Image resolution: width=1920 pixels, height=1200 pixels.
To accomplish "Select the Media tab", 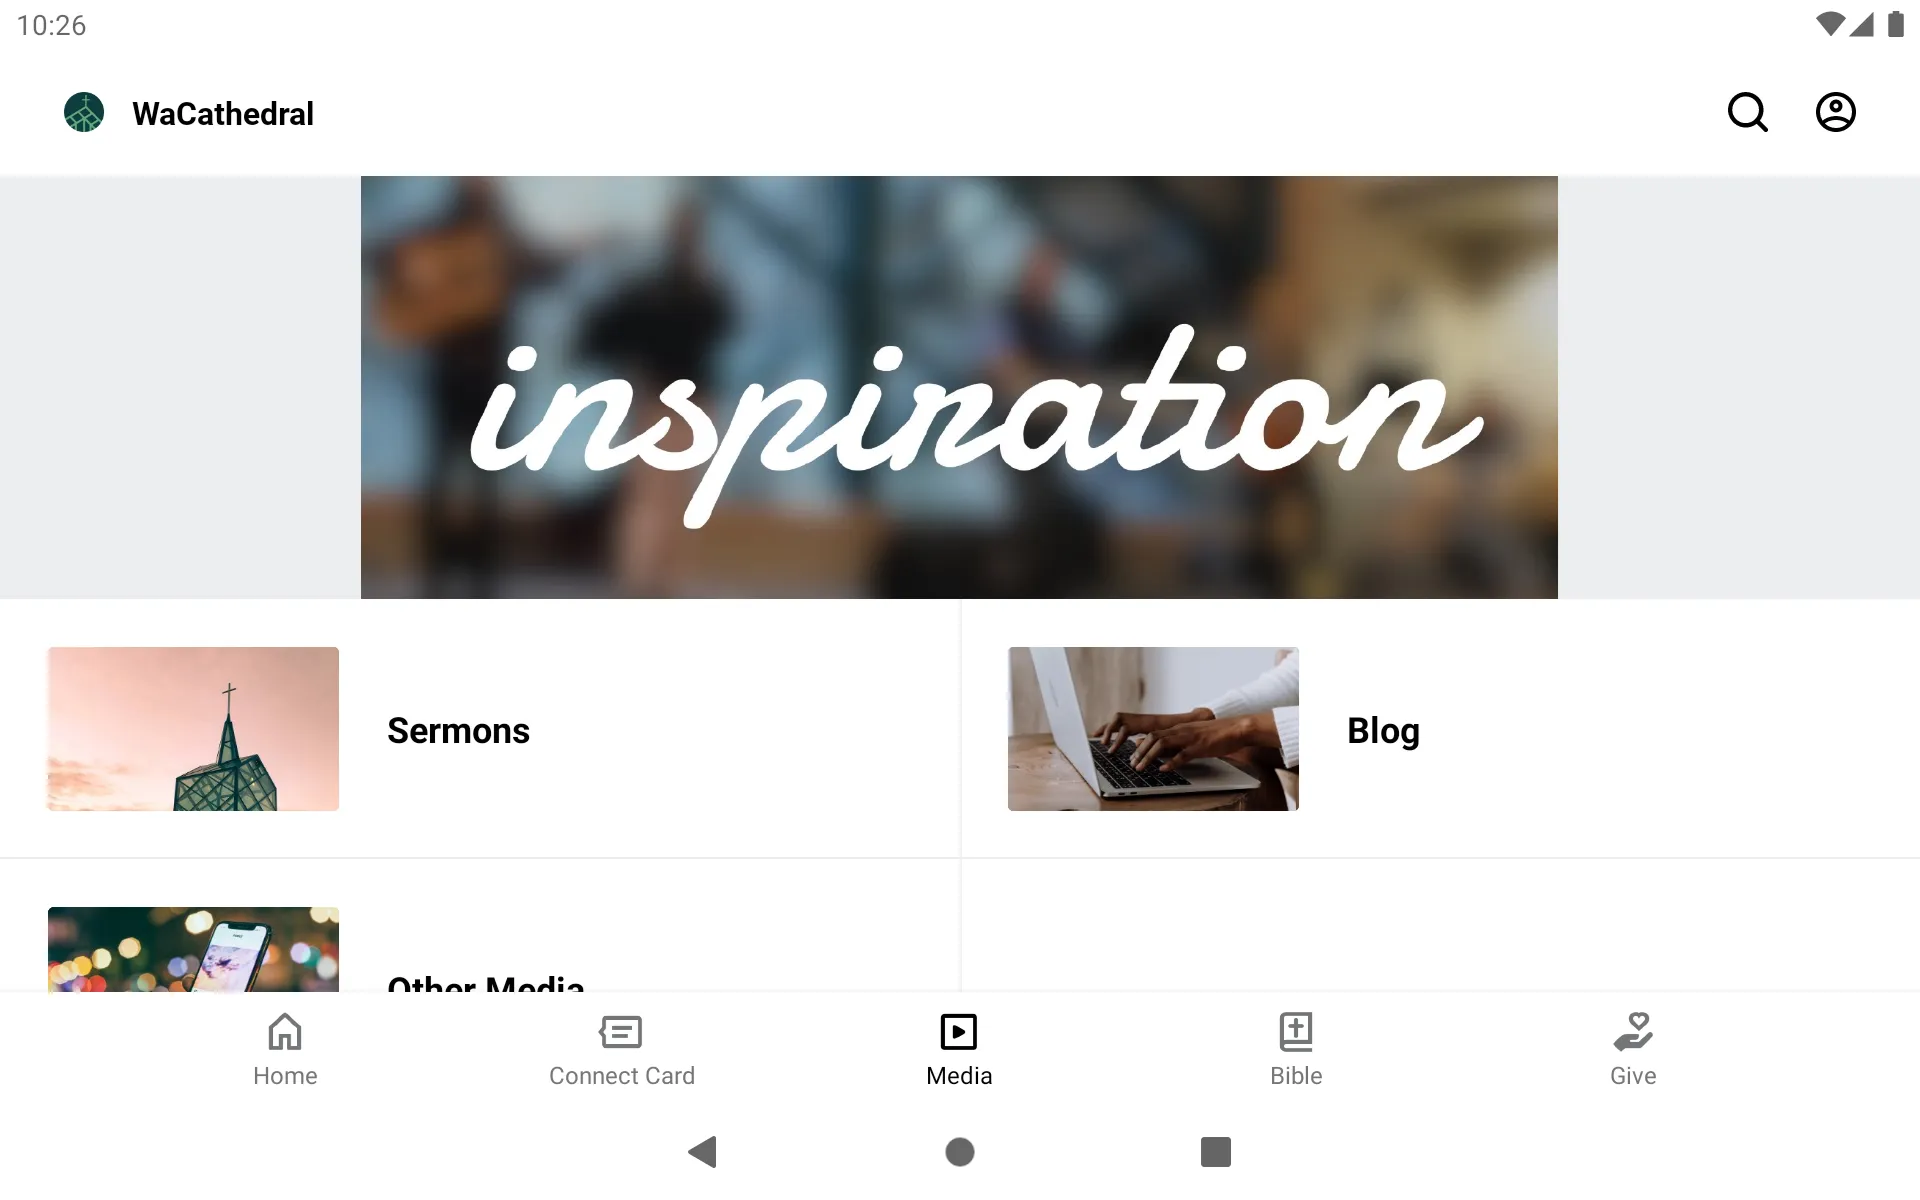I will tap(958, 1048).
